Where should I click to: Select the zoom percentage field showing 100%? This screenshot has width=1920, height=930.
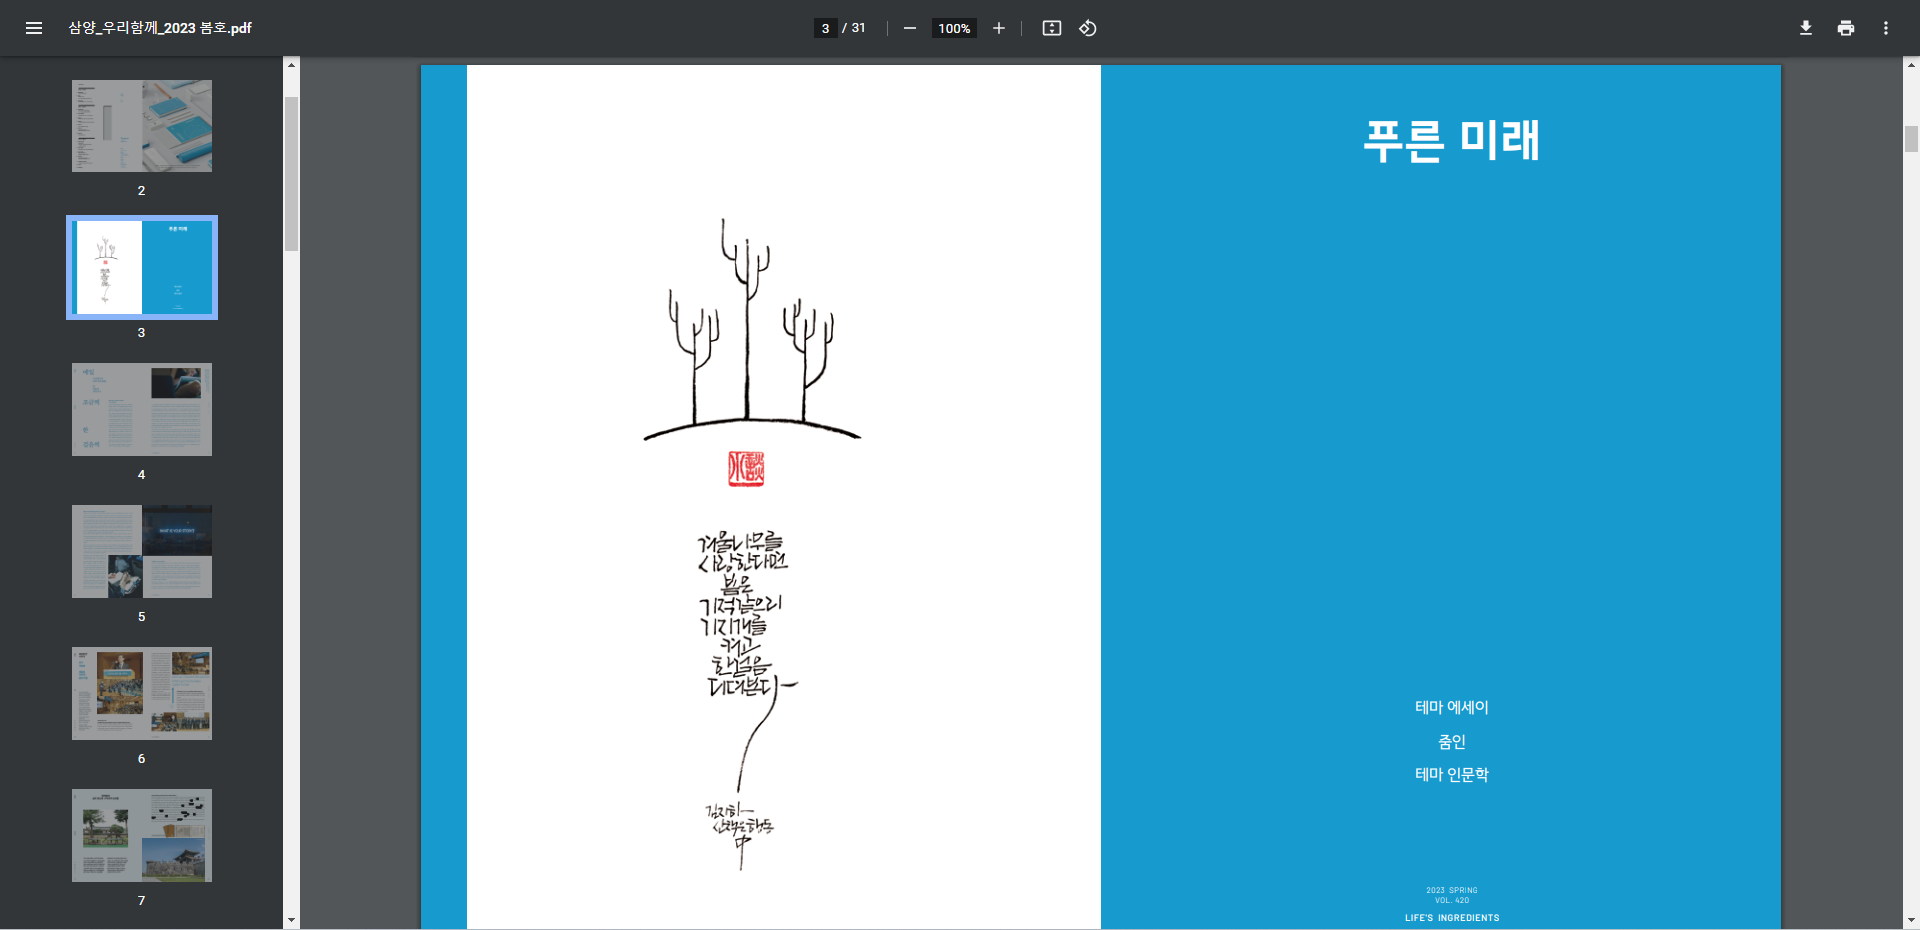[x=954, y=28]
